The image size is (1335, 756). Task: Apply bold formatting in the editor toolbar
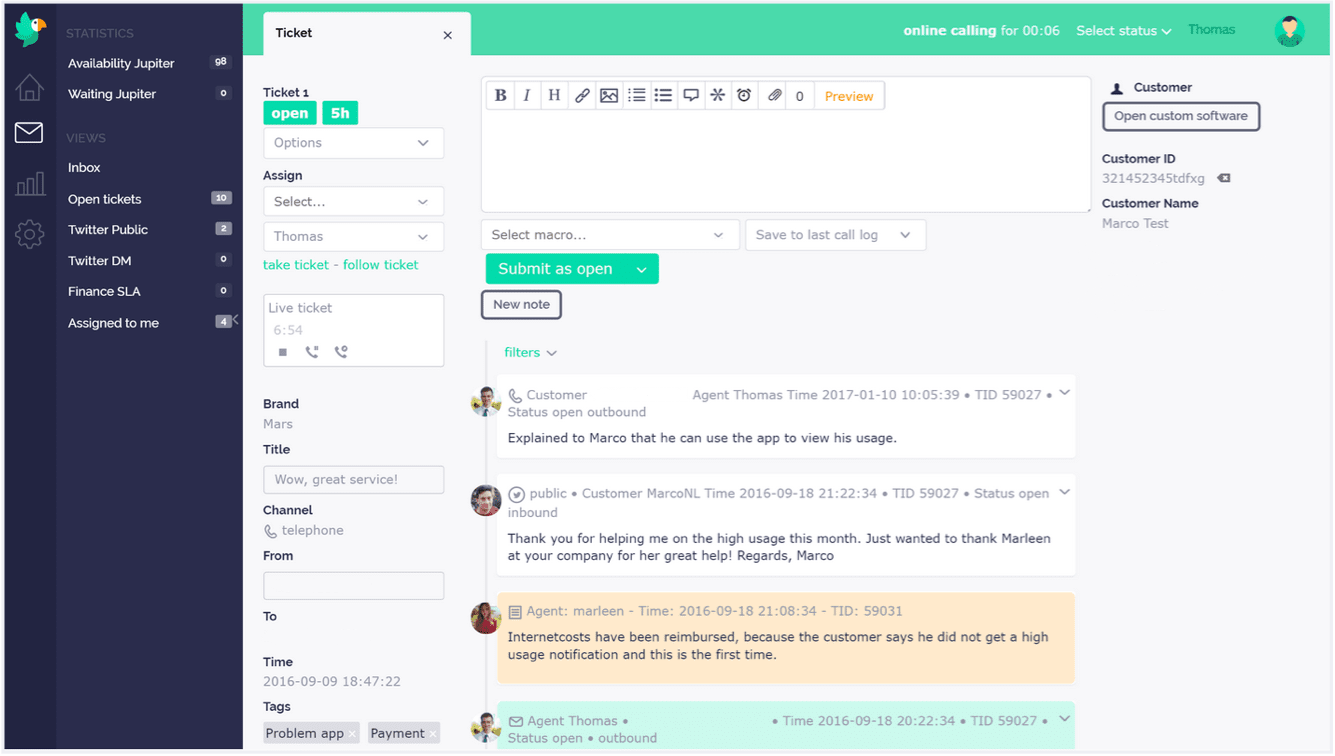tap(500, 95)
